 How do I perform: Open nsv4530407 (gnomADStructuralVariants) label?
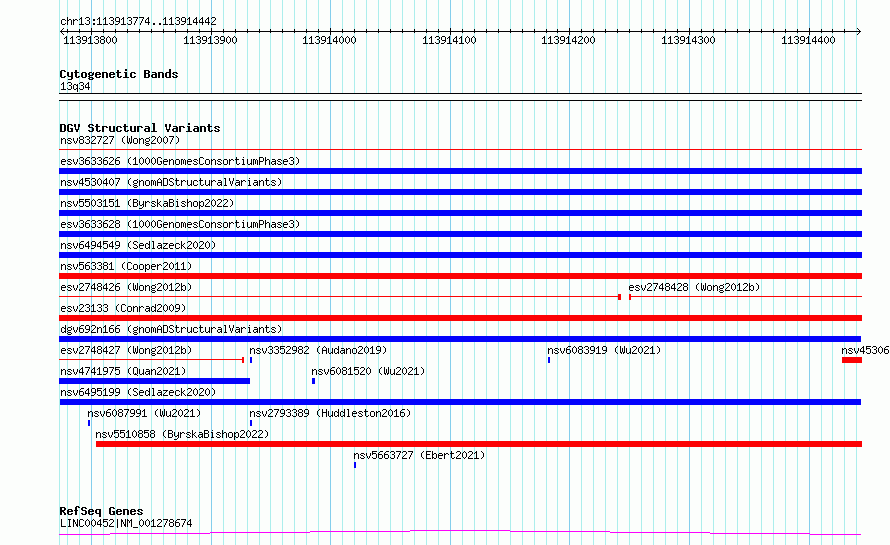(171, 182)
